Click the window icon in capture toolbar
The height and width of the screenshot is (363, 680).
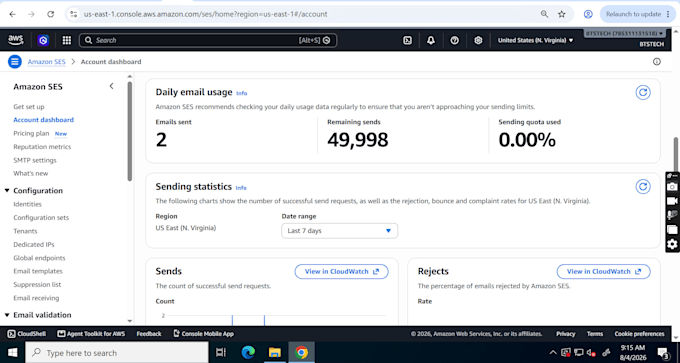pyautogui.click(x=672, y=230)
